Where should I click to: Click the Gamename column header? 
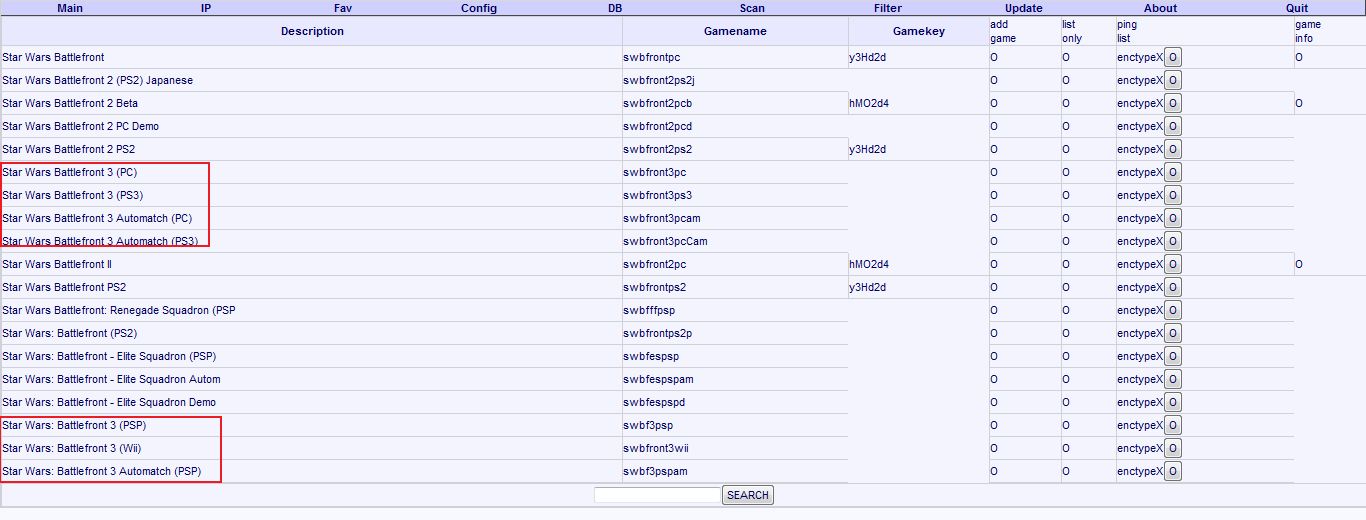coord(735,31)
